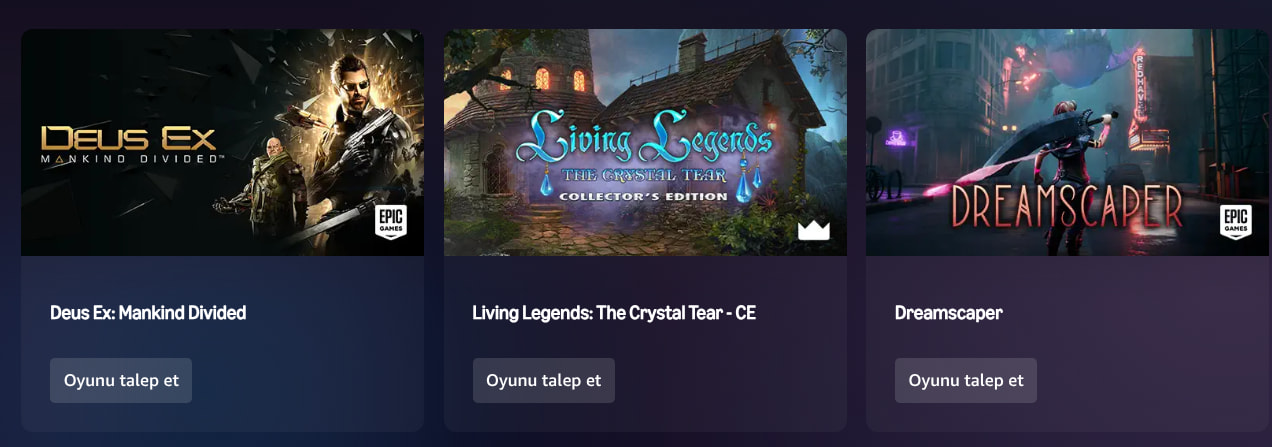Click the Epic Games badge on Dreamscaper
The width and height of the screenshot is (1272, 447).
tap(1236, 222)
